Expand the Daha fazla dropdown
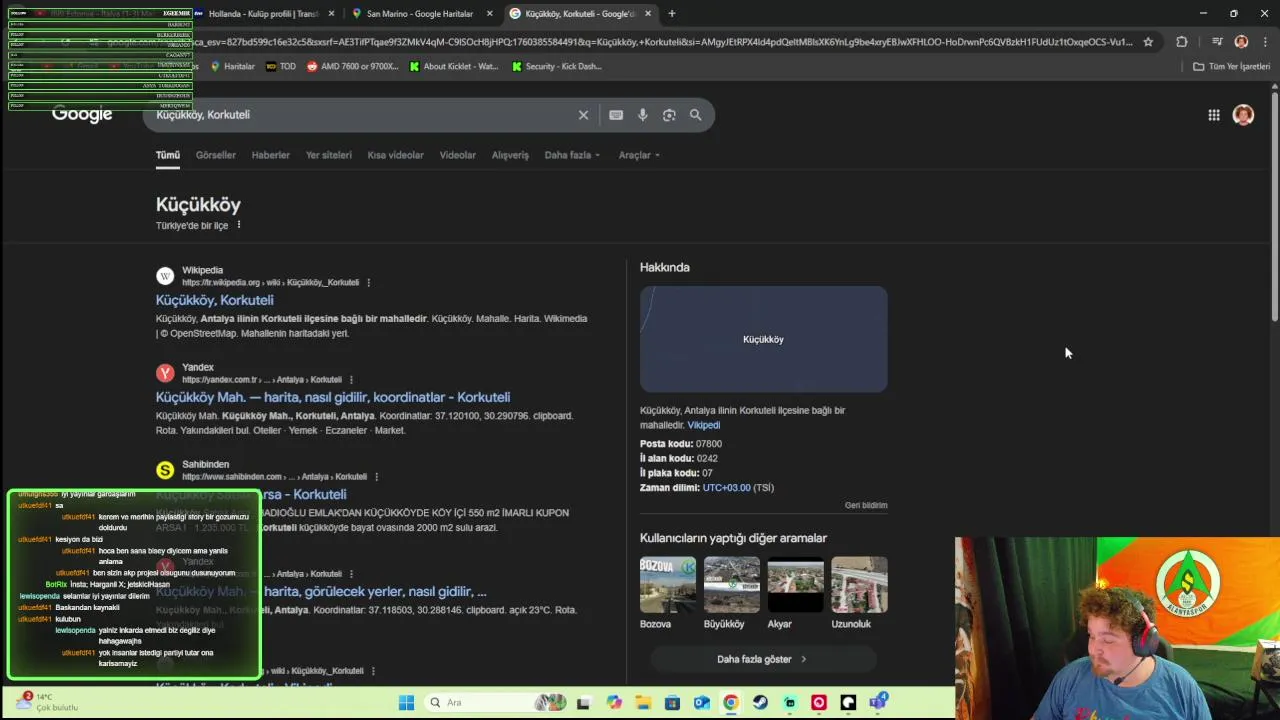The image size is (1280, 720). (572, 155)
